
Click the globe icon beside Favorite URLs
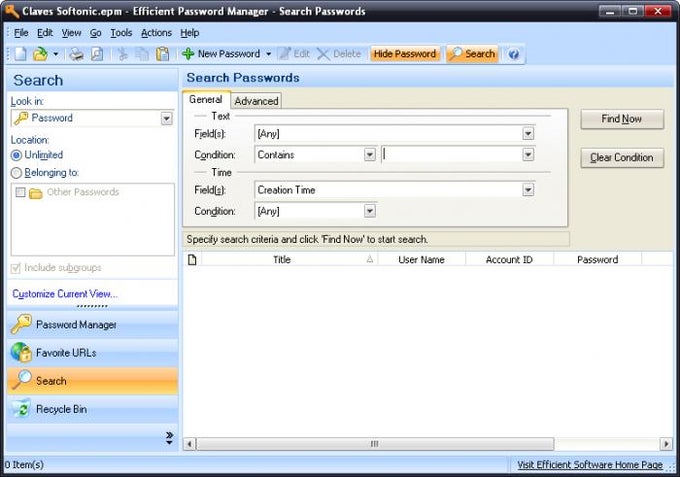tap(21, 352)
